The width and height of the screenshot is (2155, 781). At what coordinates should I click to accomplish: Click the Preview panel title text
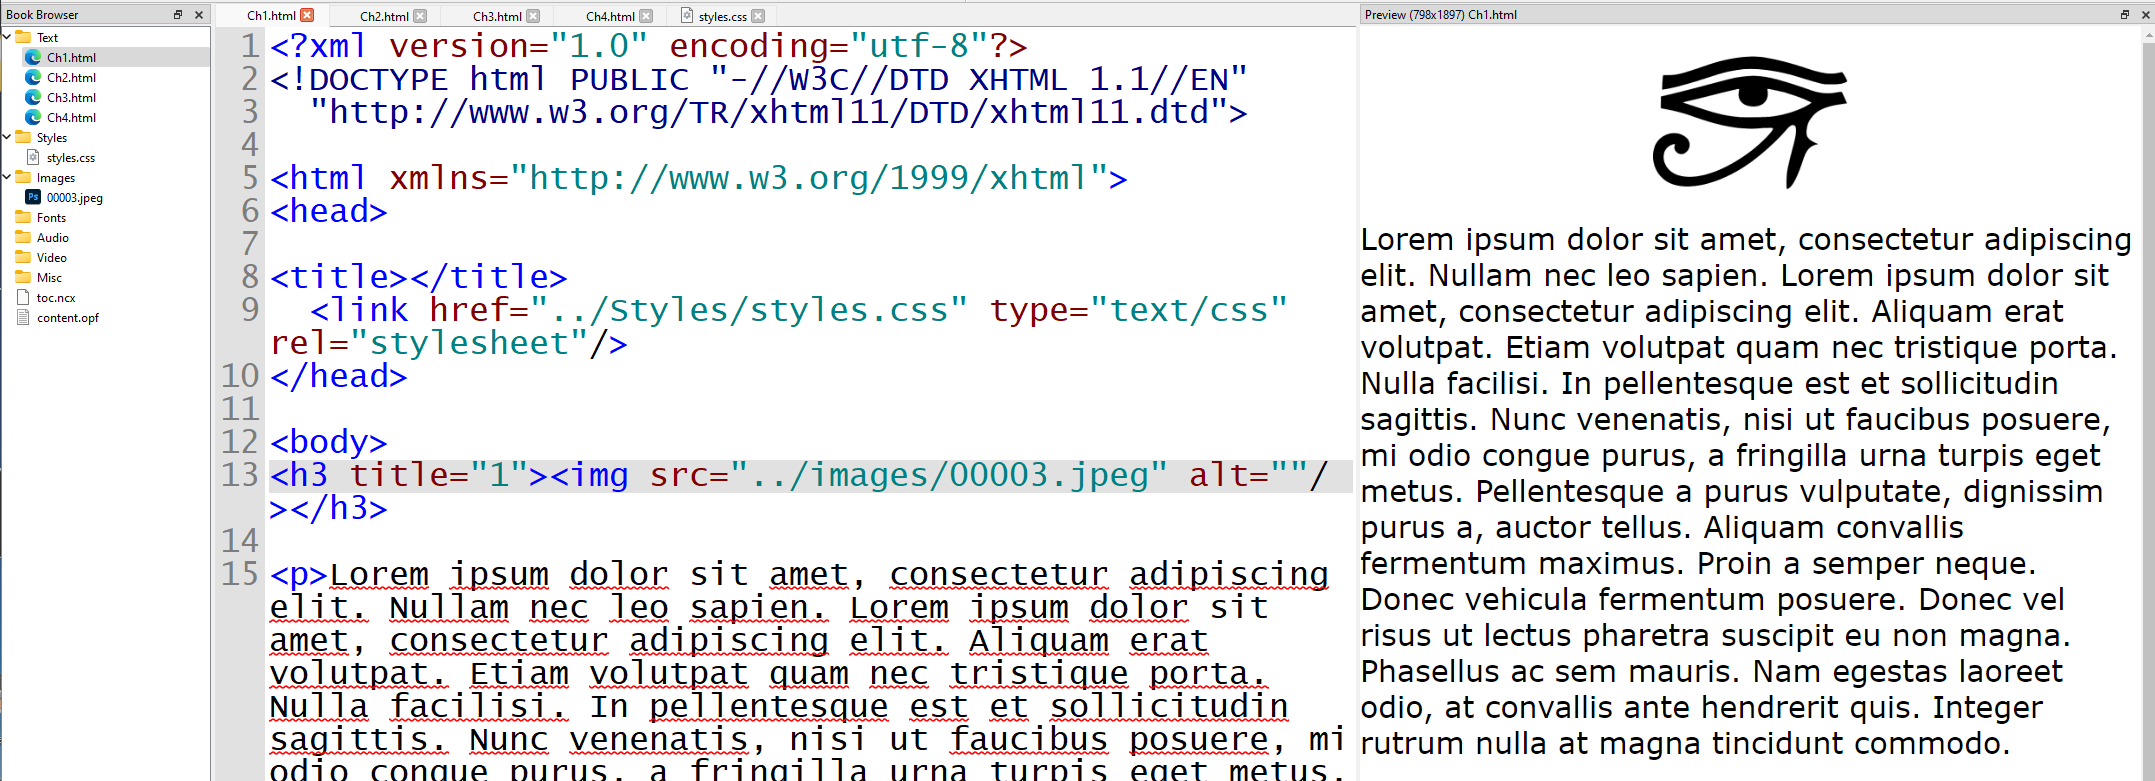point(1440,15)
